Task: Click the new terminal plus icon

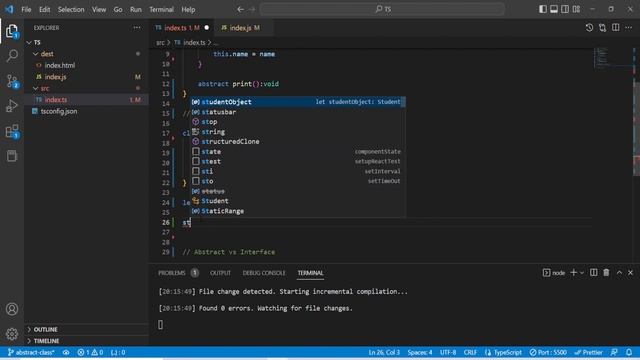Action: [573, 273]
